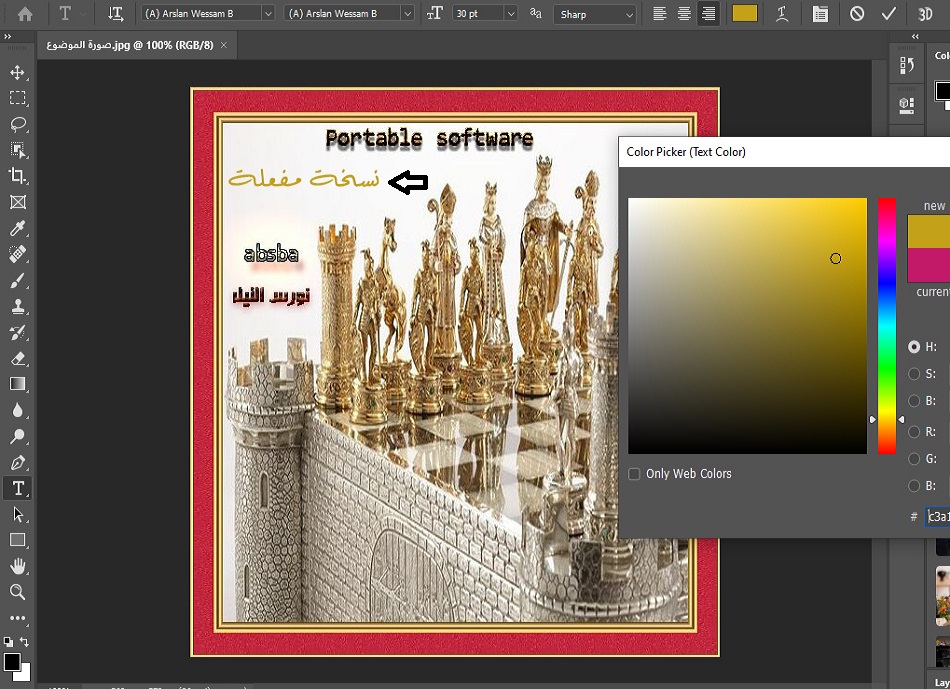Click the hex color input field

(938, 516)
